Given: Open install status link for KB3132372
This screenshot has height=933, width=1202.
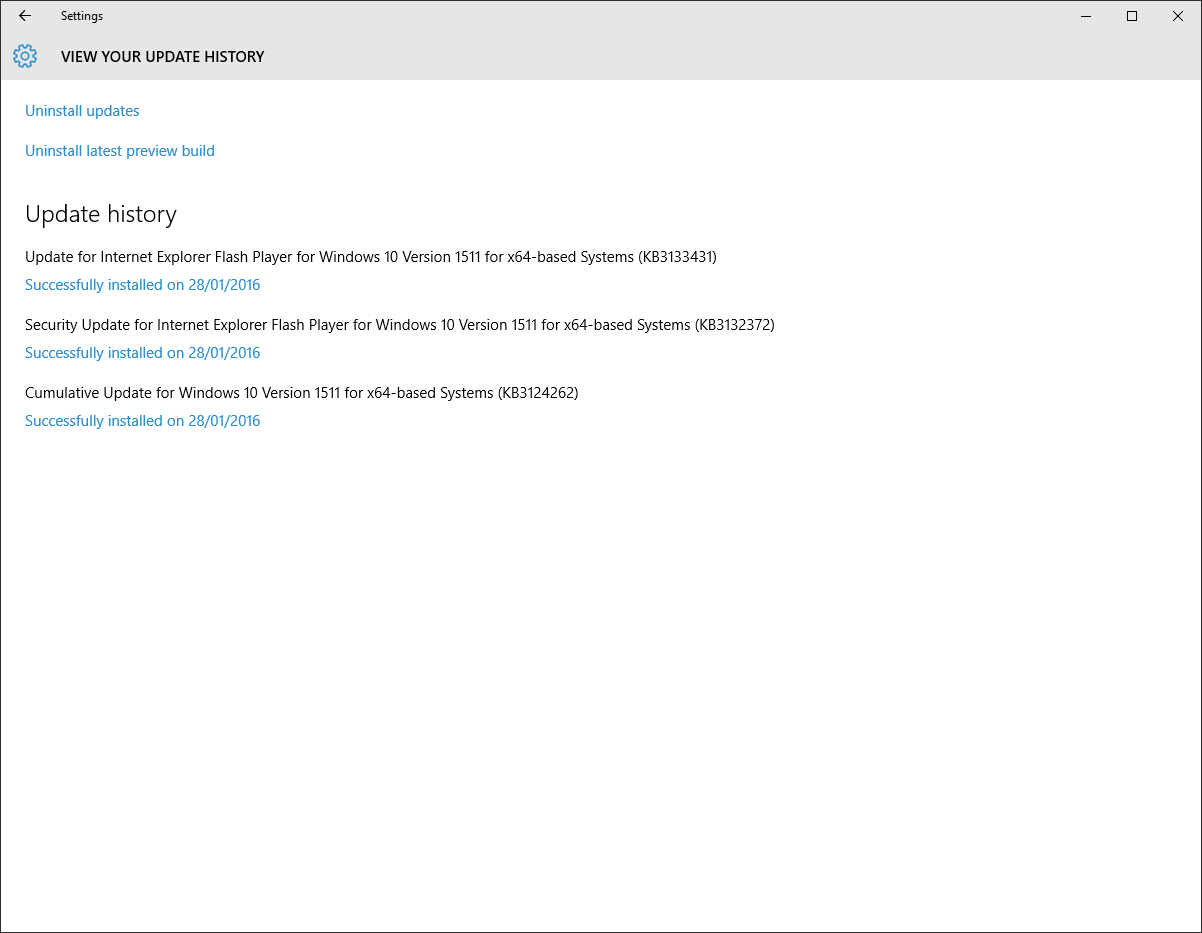Looking at the screenshot, I should click(142, 353).
